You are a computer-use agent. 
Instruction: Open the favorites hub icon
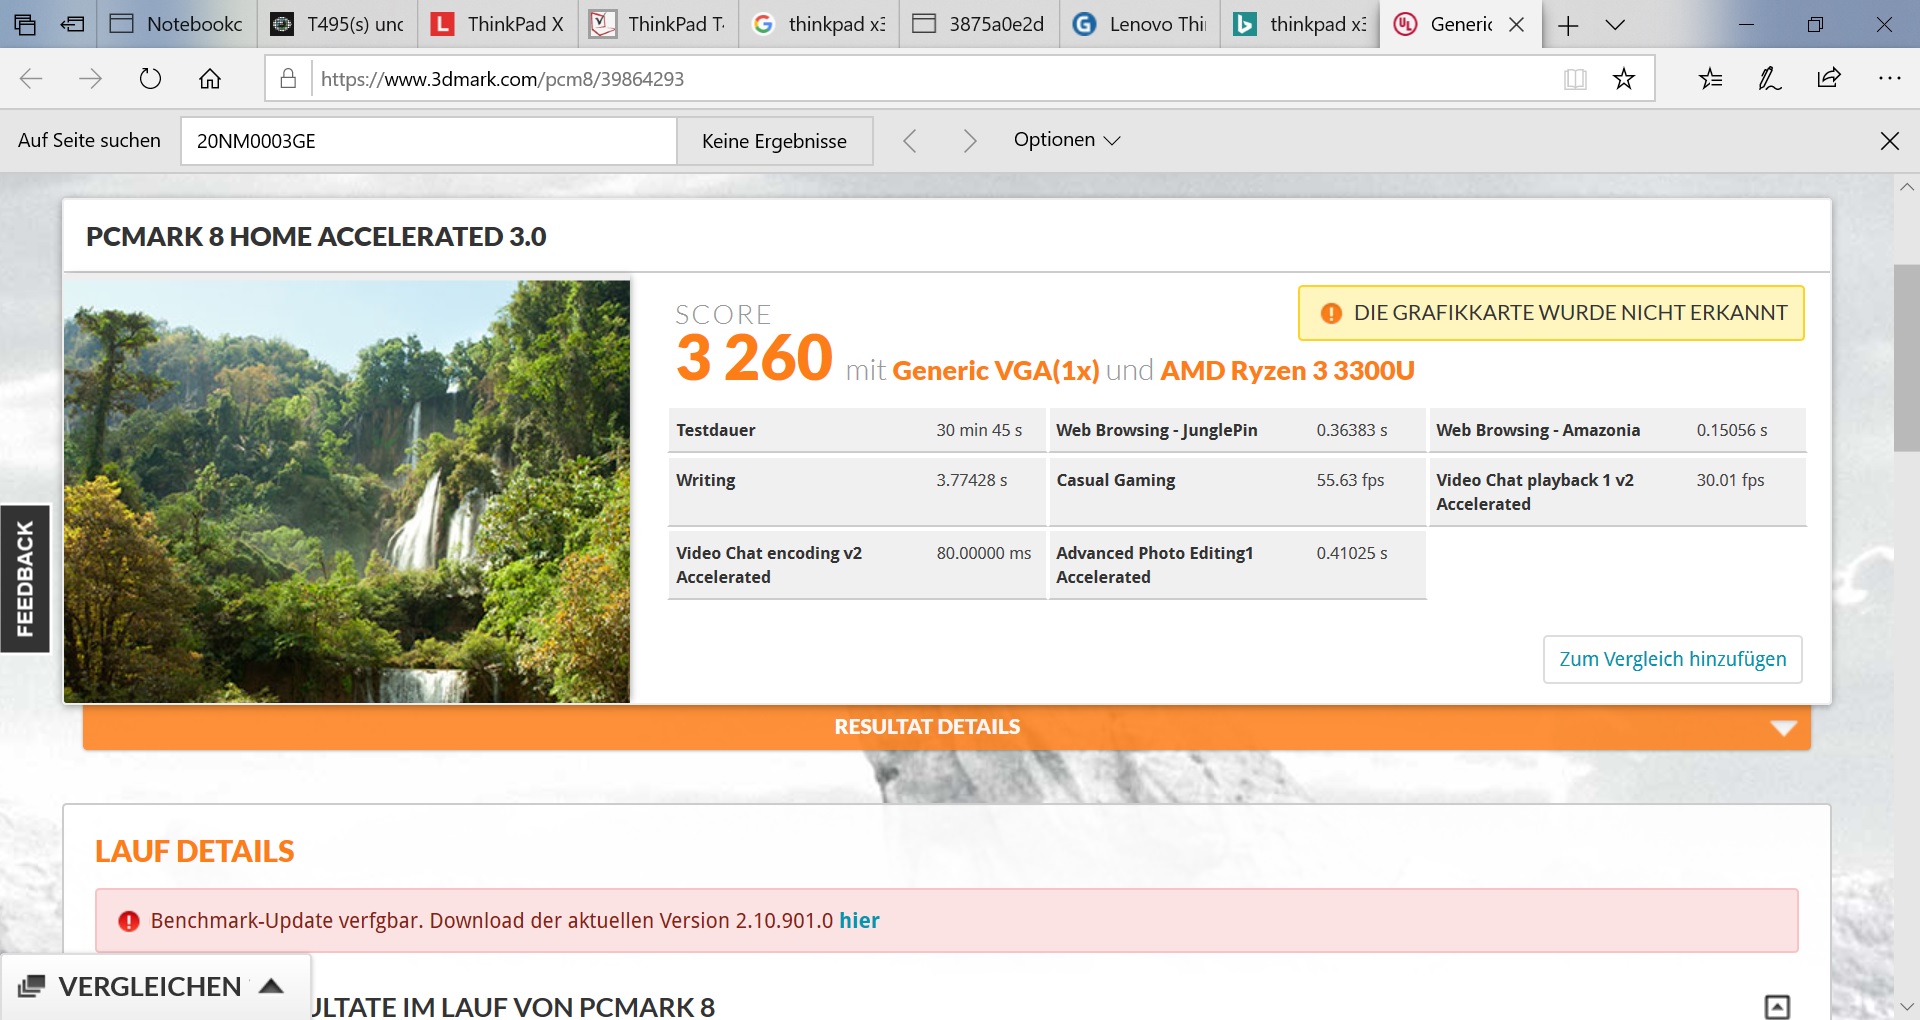[1710, 79]
